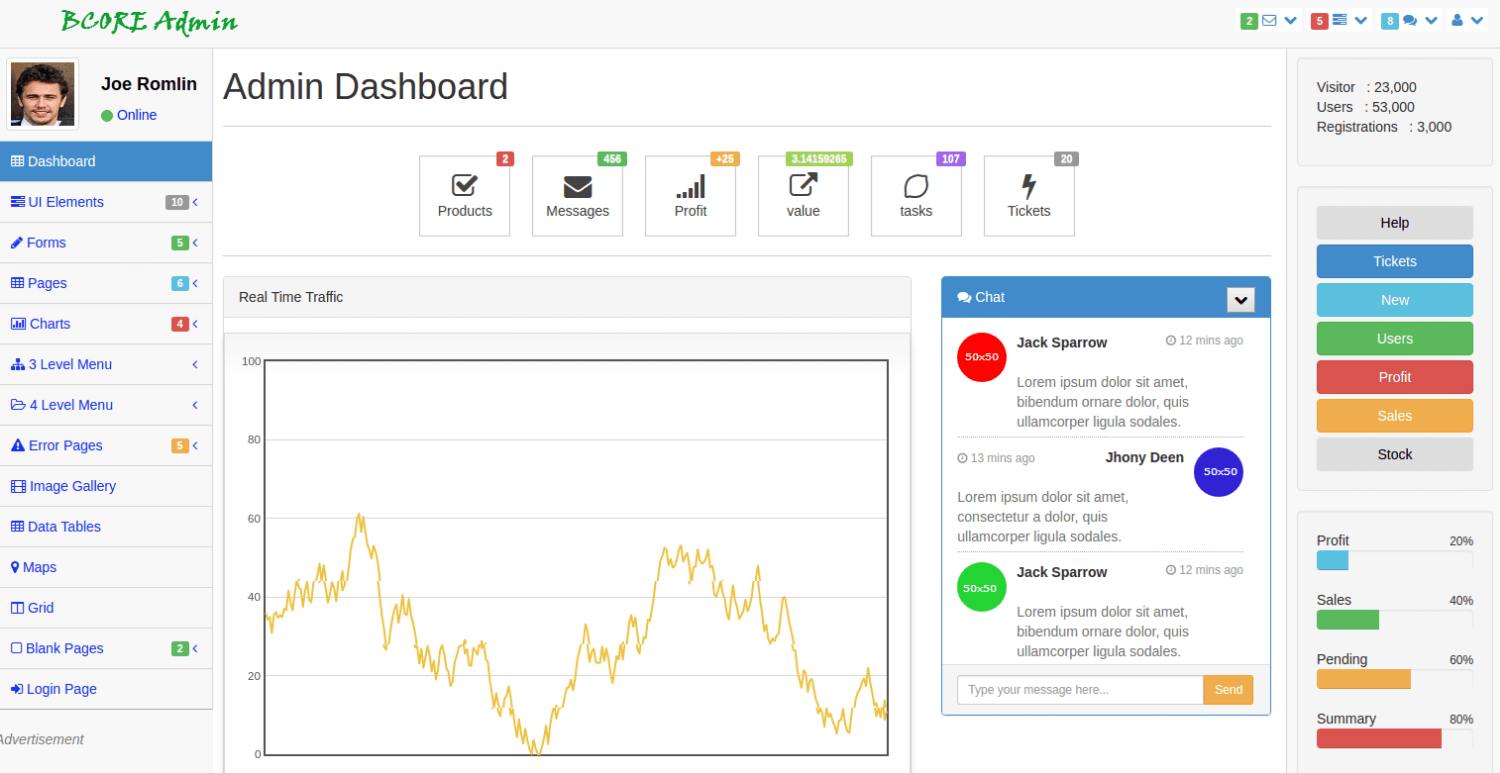Expand the 4 Level Menu item
Image resolution: width=1500 pixels, height=773 pixels.
[x=106, y=405]
